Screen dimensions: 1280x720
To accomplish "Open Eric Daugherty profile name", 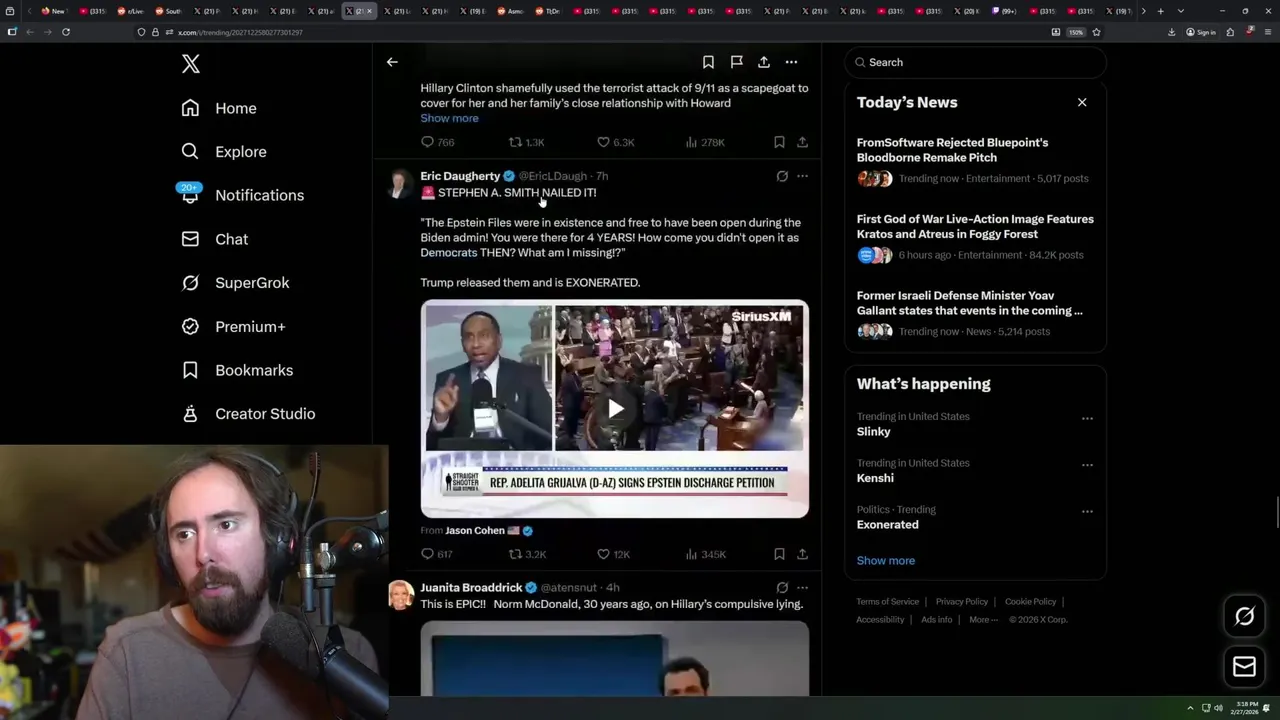I will 460,176.
